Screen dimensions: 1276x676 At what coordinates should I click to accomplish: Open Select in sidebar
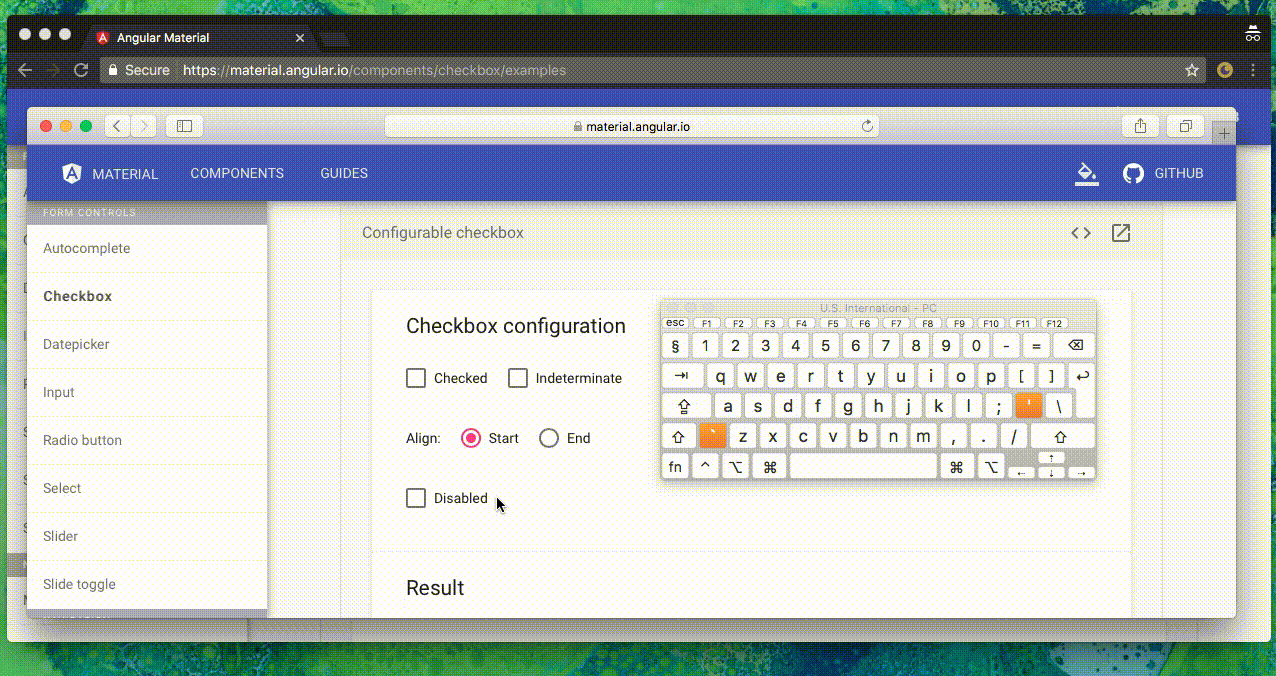147,488
